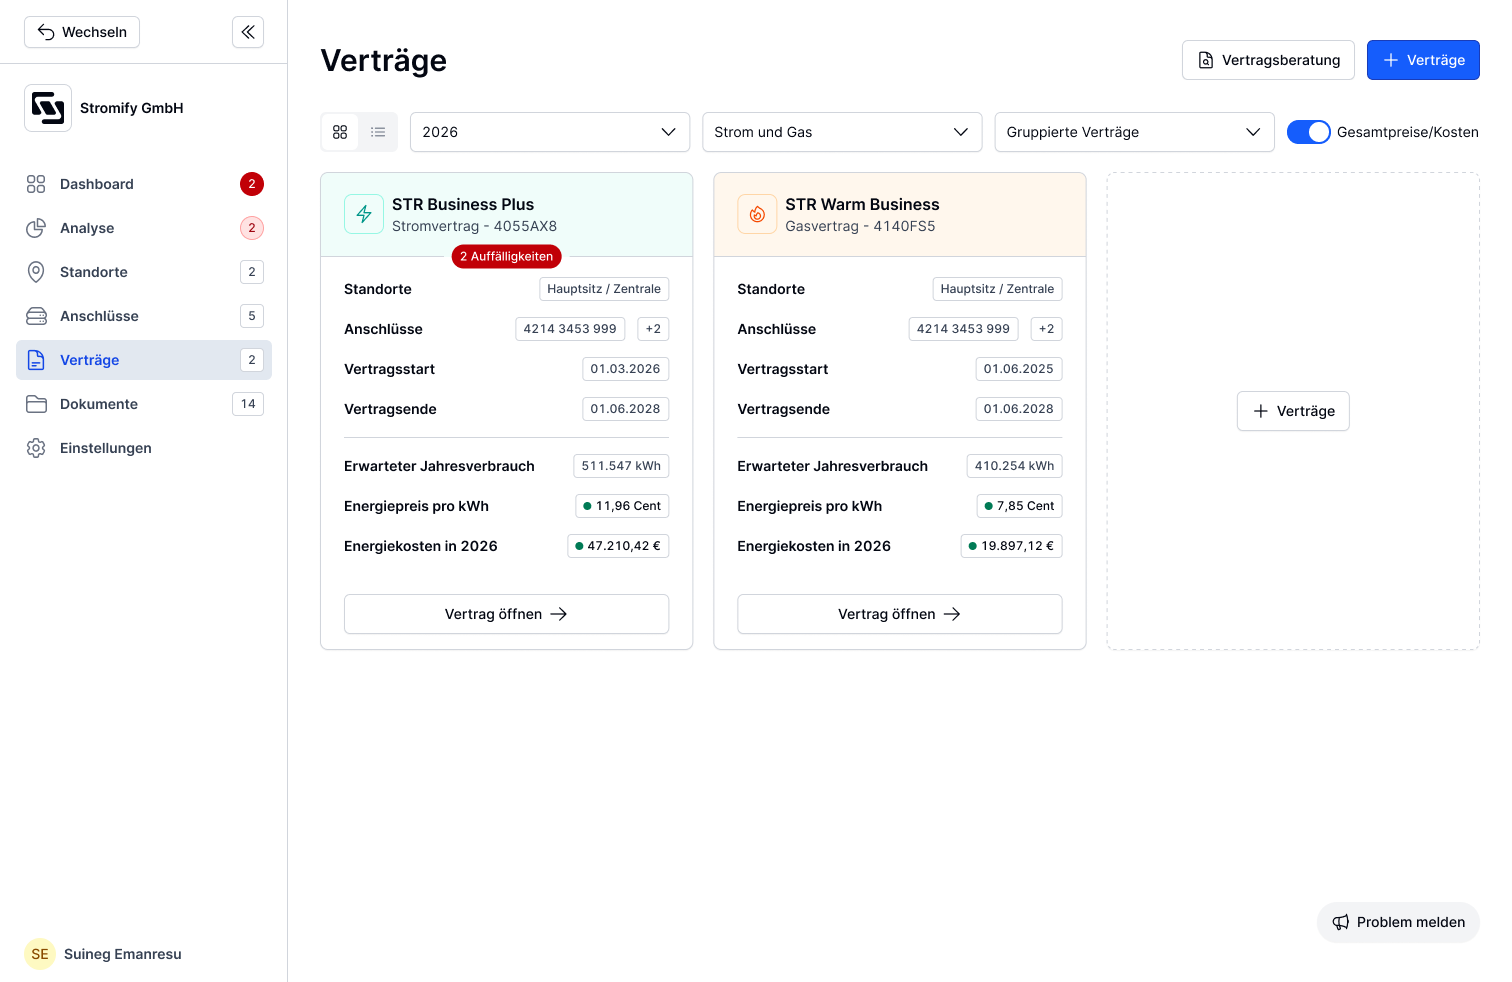Click the Problem melden button
This screenshot has height=982, width=1512.
(1398, 922)
